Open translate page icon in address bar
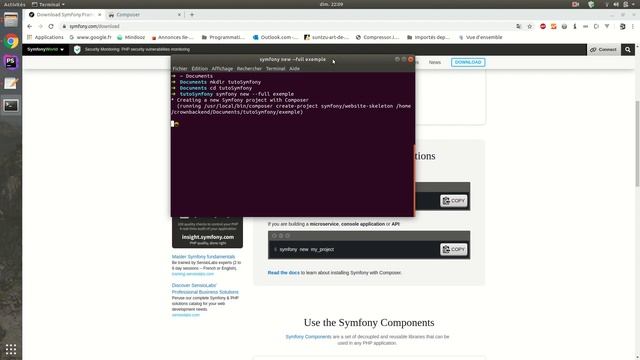 518,26
